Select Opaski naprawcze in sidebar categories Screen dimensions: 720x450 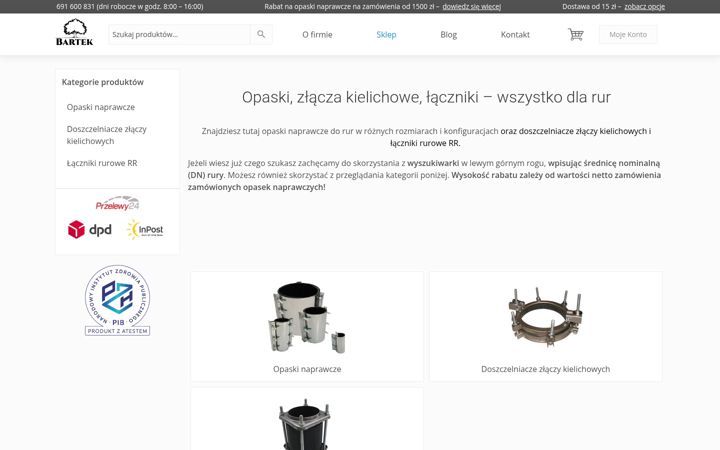click(x=101, y=107)
